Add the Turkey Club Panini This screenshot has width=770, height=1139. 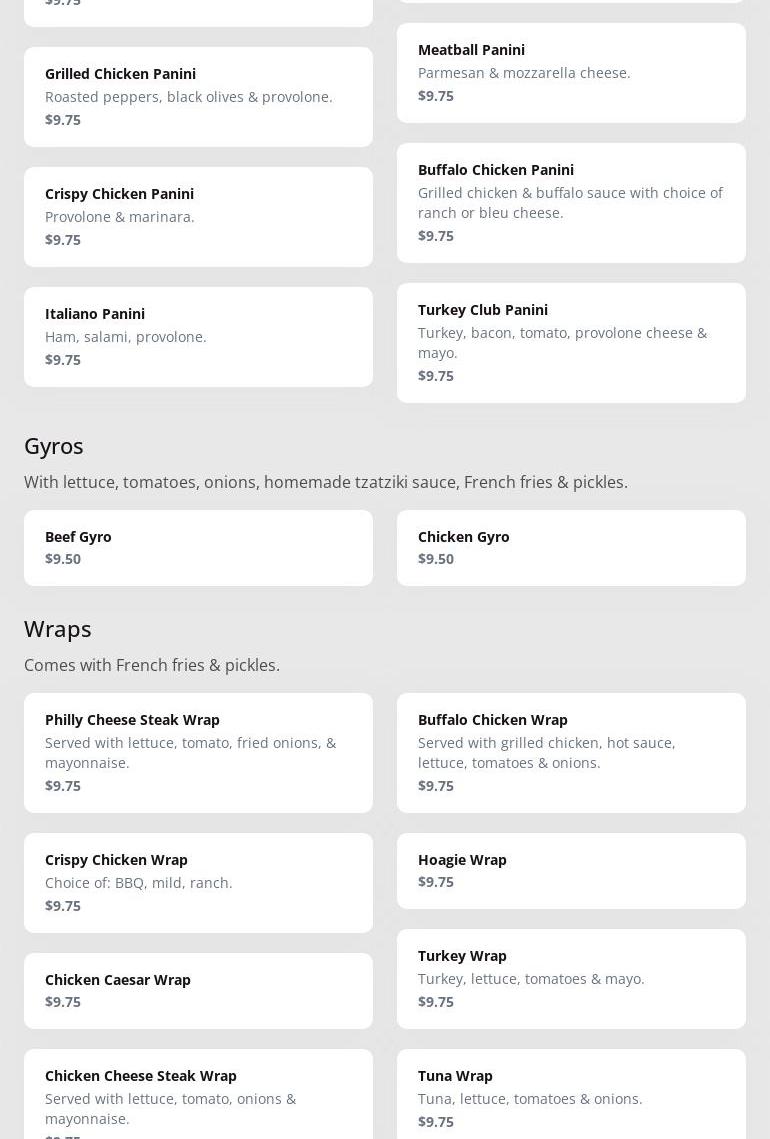click(x=571, y=342)
